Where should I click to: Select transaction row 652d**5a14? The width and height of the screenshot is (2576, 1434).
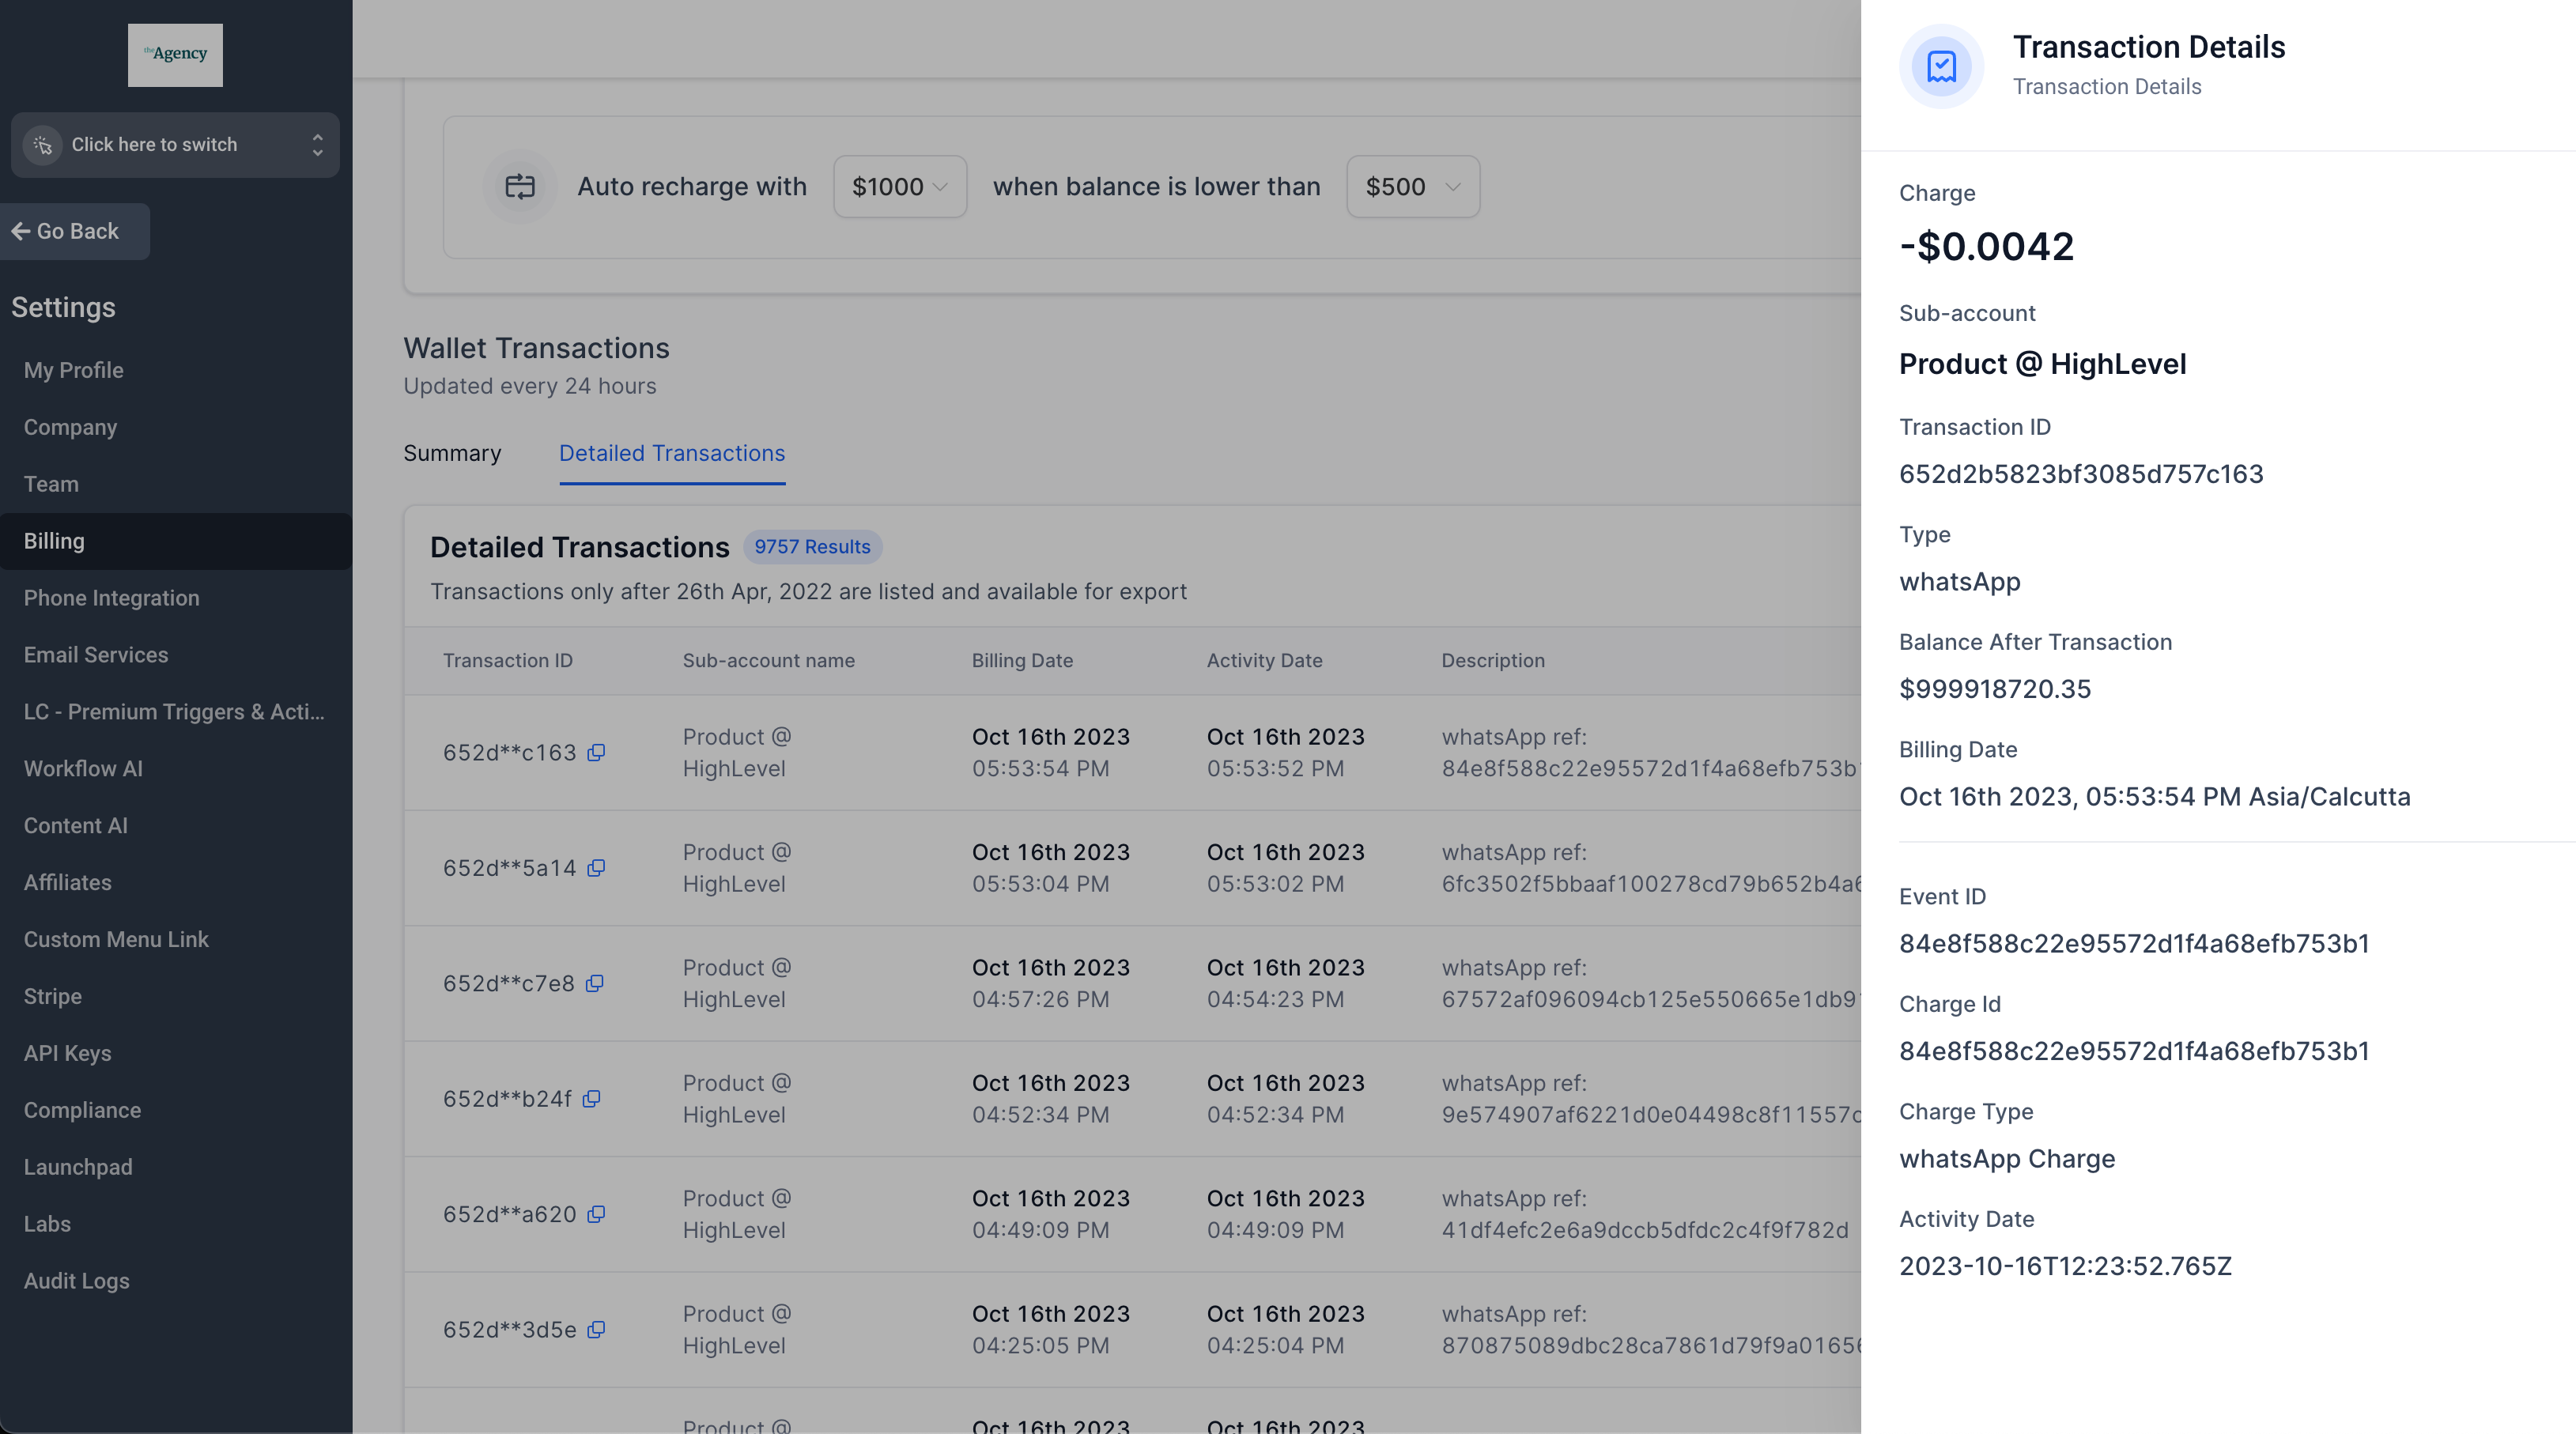pos(1132,868)
